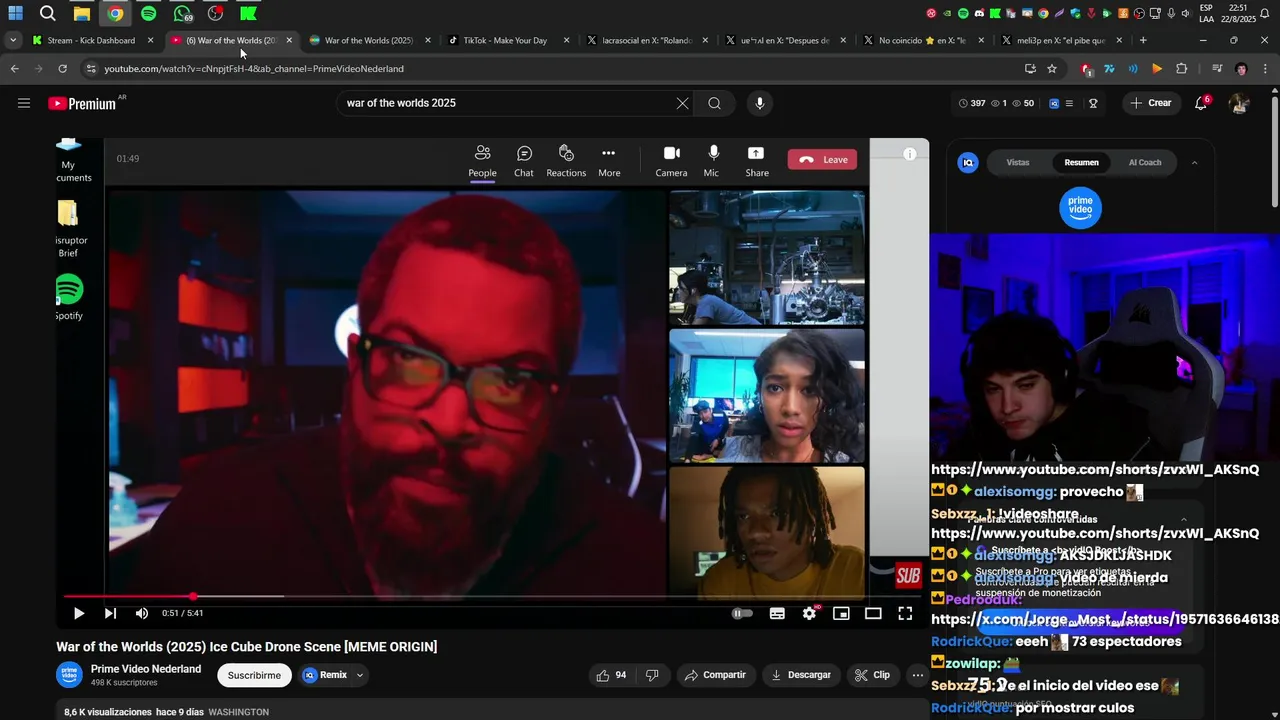This screenshot has height=720, width=1280.
Task: Open the Chrome media control button
Action: click(1216, 68)
